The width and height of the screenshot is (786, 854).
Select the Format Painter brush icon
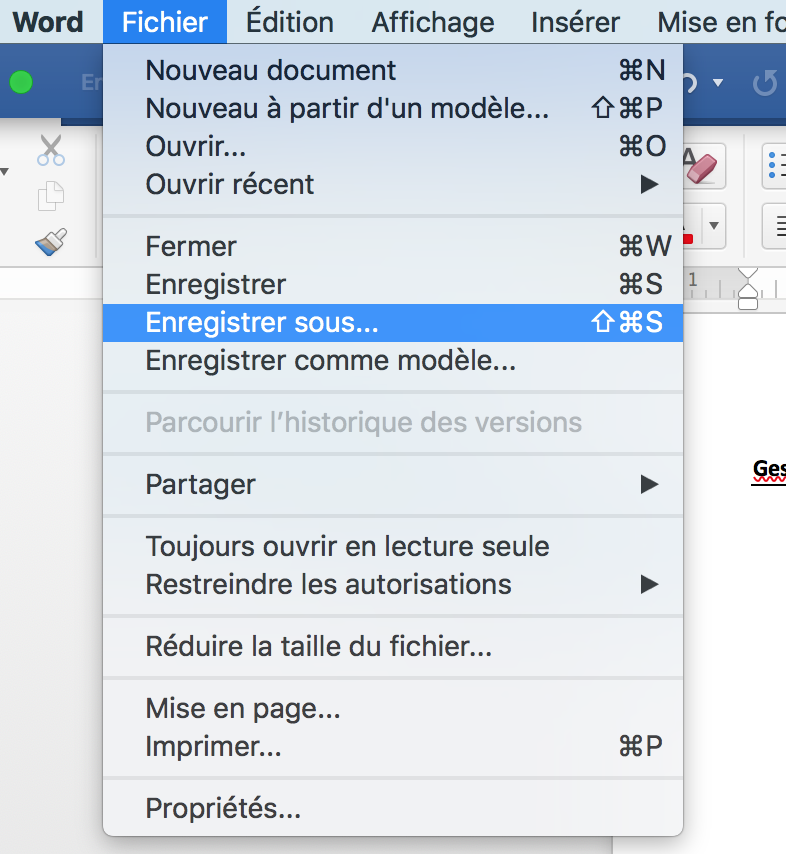pos(51,242)
